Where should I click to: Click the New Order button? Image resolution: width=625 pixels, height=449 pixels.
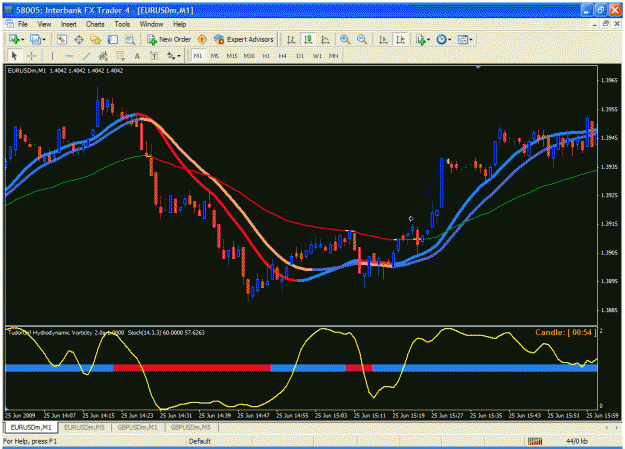pyautogui.click(x=169, y=39)
